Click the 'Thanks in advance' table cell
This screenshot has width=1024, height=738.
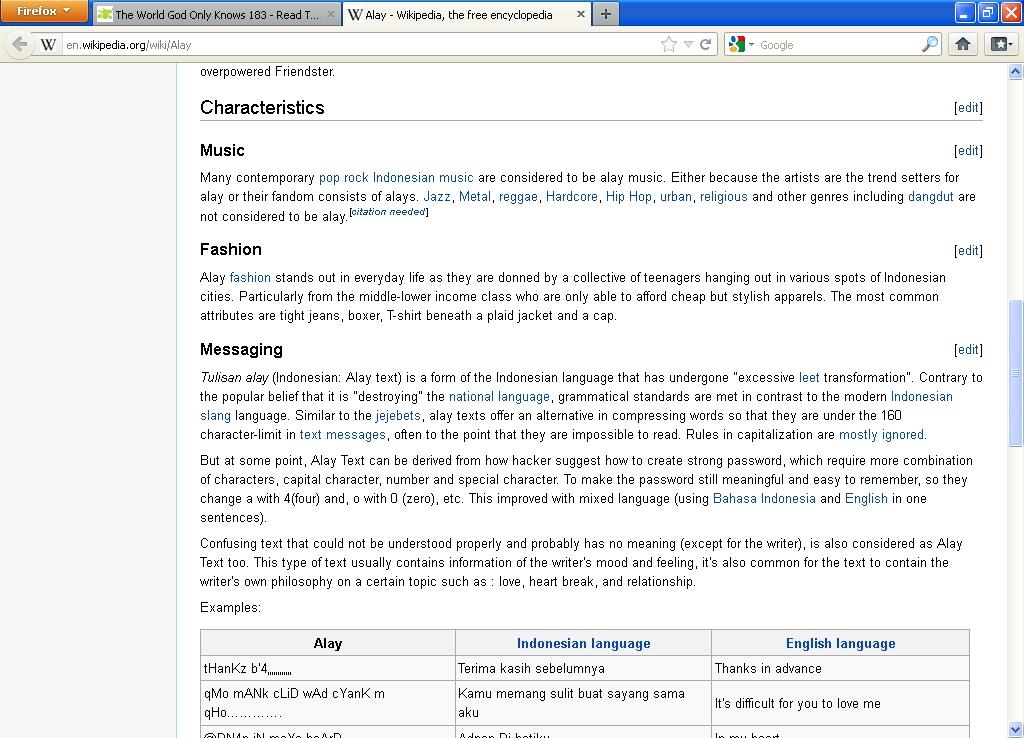point(840,668)
